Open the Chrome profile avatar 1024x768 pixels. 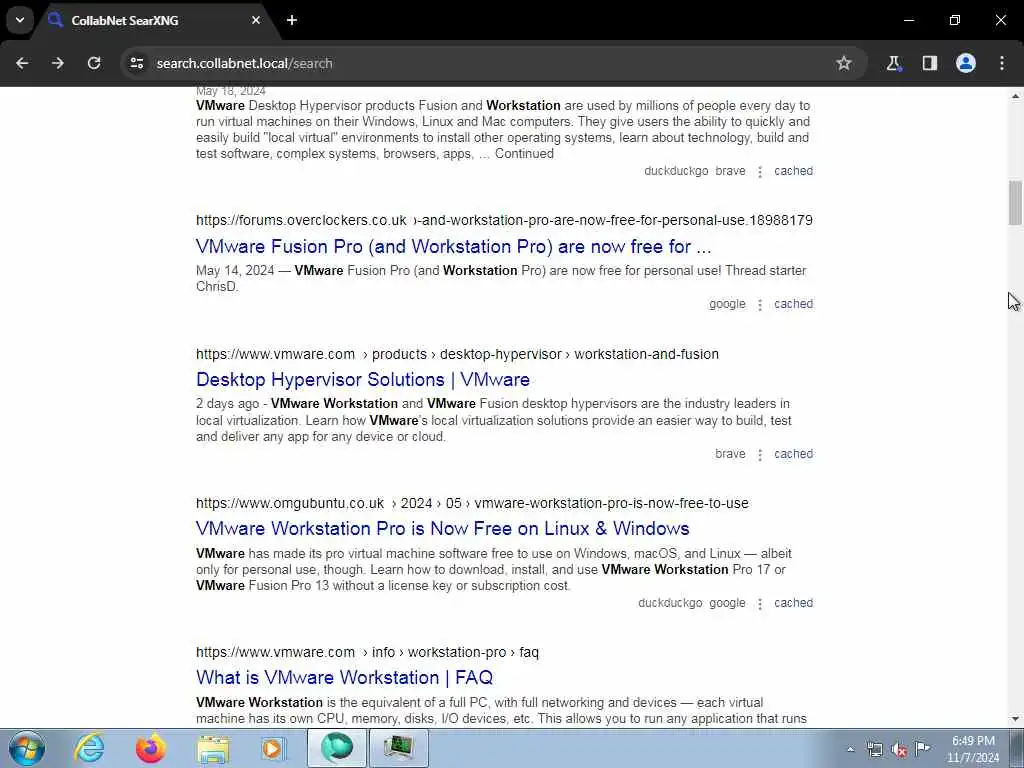(966, 63)
